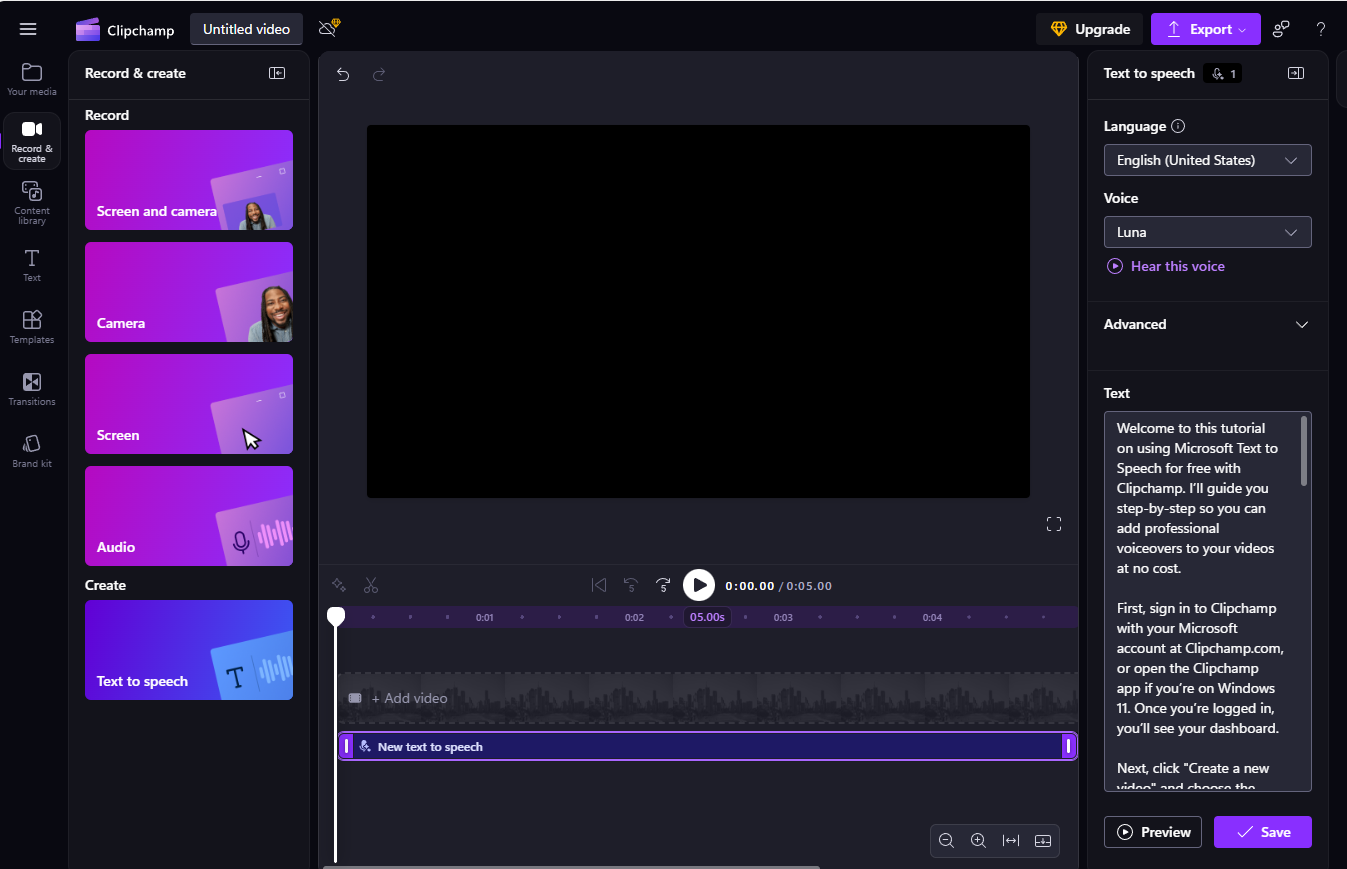
Task: Open the Export dropdown
Action: click(1206, 29)
